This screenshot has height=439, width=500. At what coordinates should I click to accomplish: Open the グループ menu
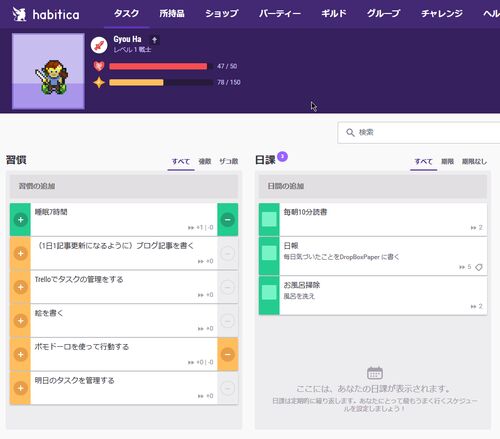pos(383,14)
